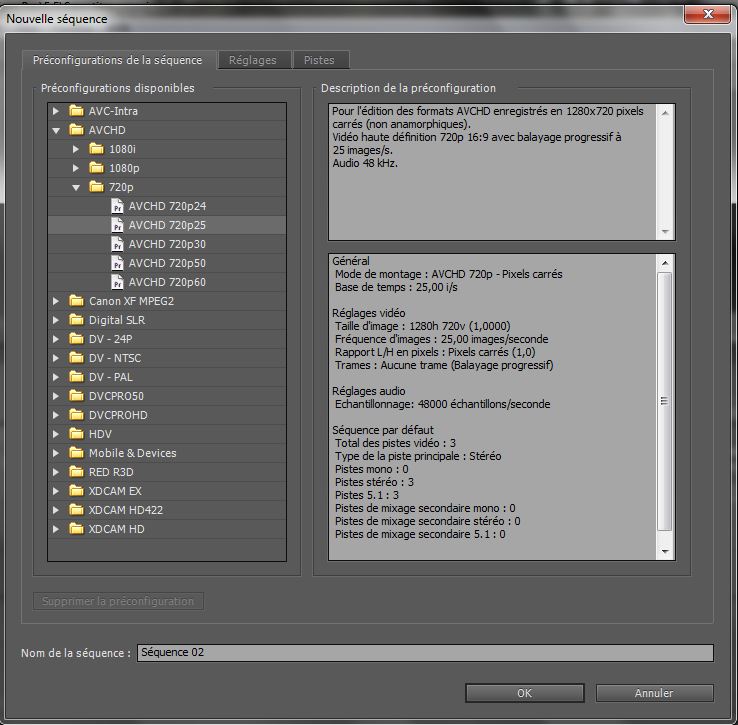Click the Digital SLR folder icon

(x=76, y=320)
